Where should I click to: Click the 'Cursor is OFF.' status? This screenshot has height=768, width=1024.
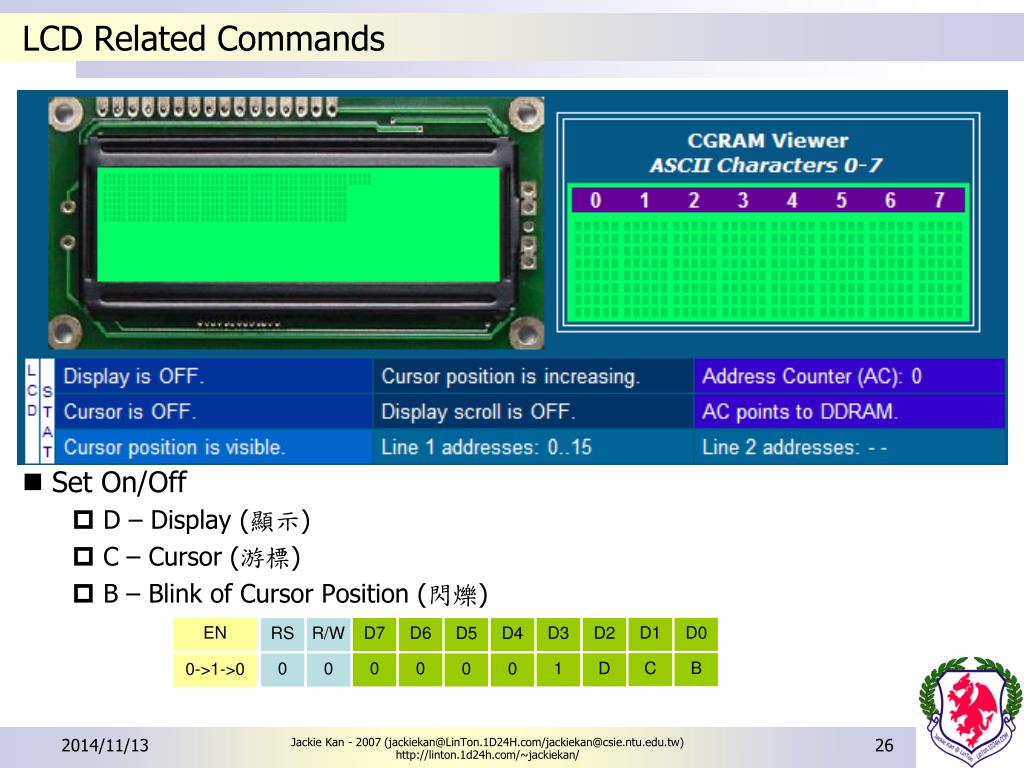pos(214,411)
